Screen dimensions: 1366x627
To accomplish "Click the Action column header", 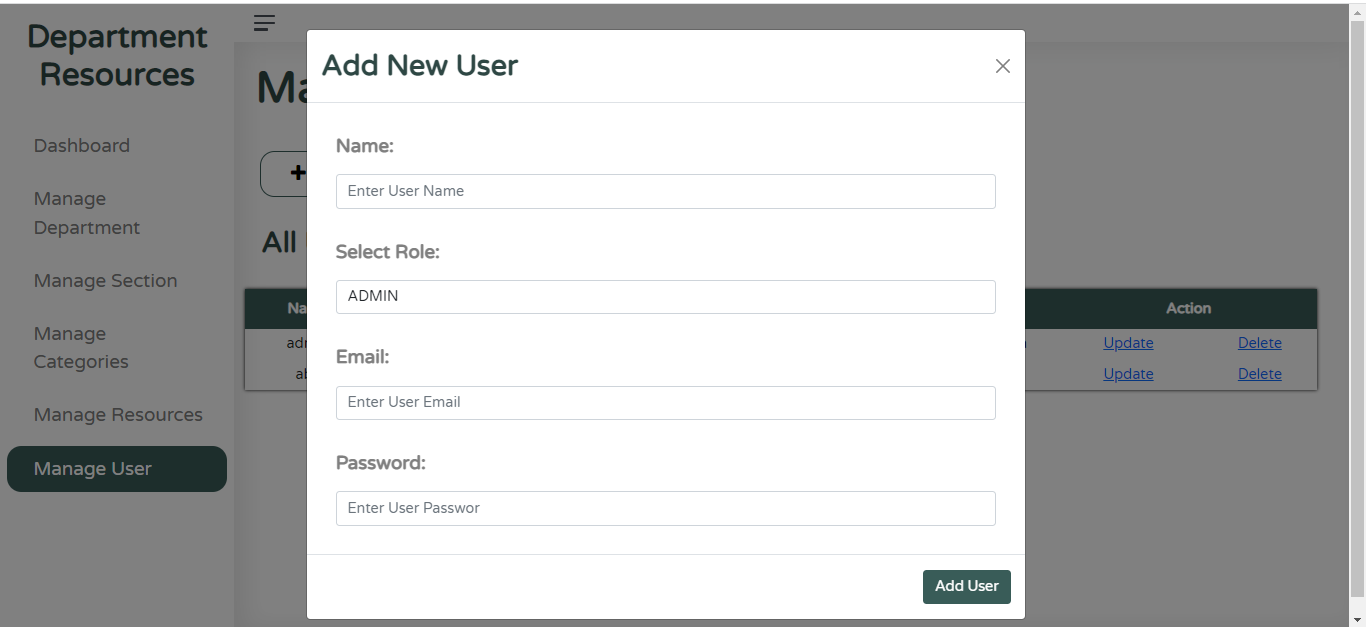I will [1188, 308].
